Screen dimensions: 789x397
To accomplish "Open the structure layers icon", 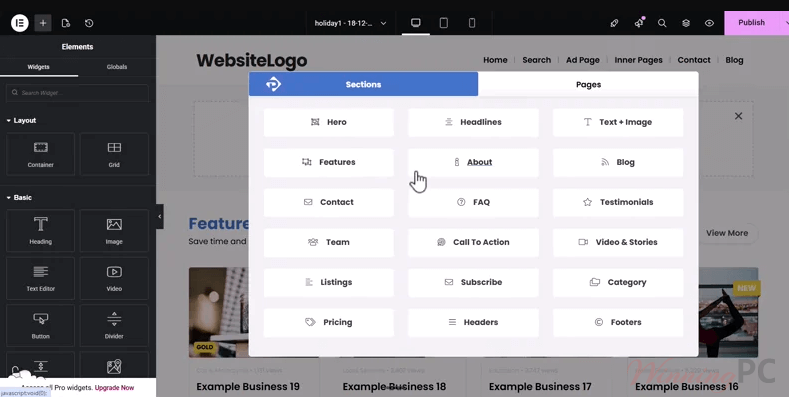I will (x=686, y=23).
